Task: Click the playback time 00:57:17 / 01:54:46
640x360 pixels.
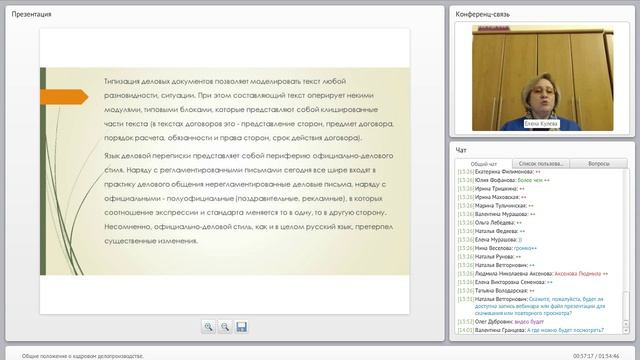Action: click(x=596, y=356)
